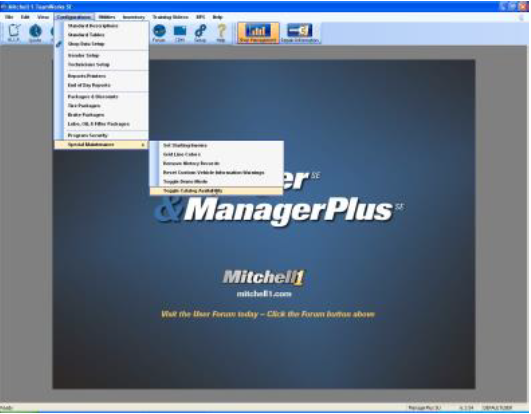Open the Inventory menu

click(134, 17)
